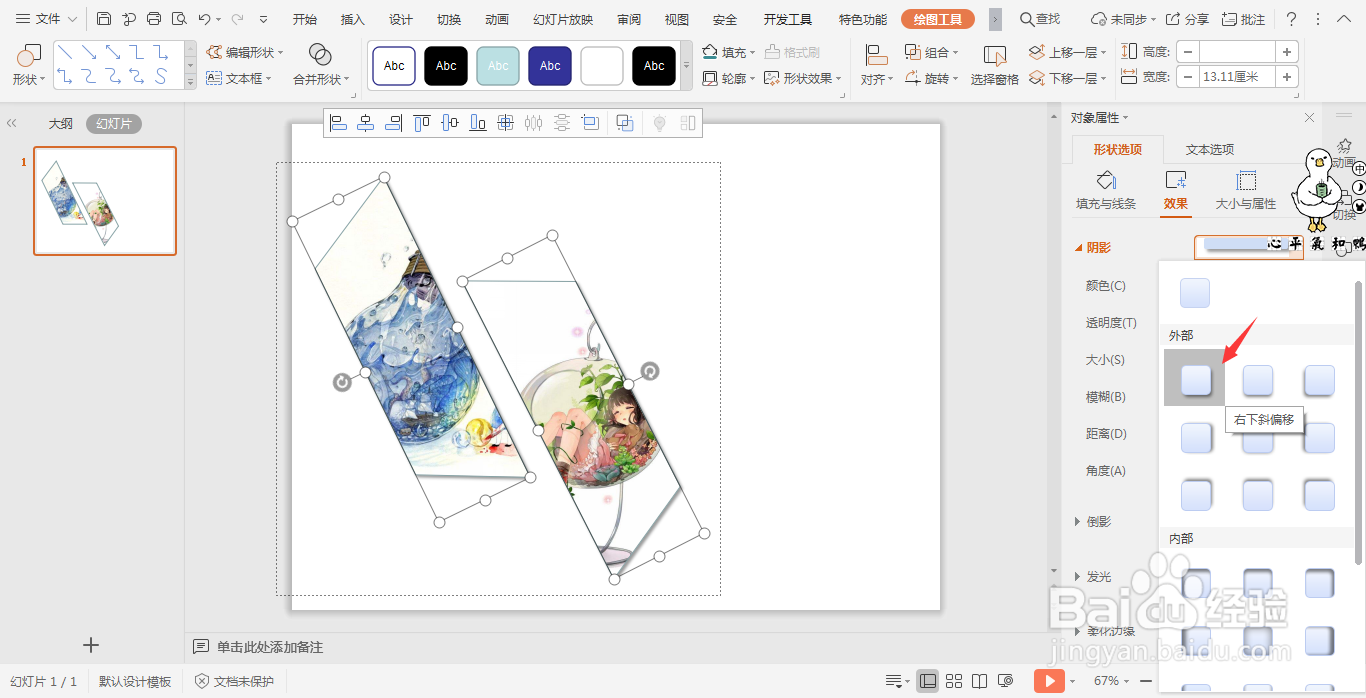The width and height of the screenshot is (1366, 698).
Task: Open the 文件 menu dropdown
Action: 46,19
